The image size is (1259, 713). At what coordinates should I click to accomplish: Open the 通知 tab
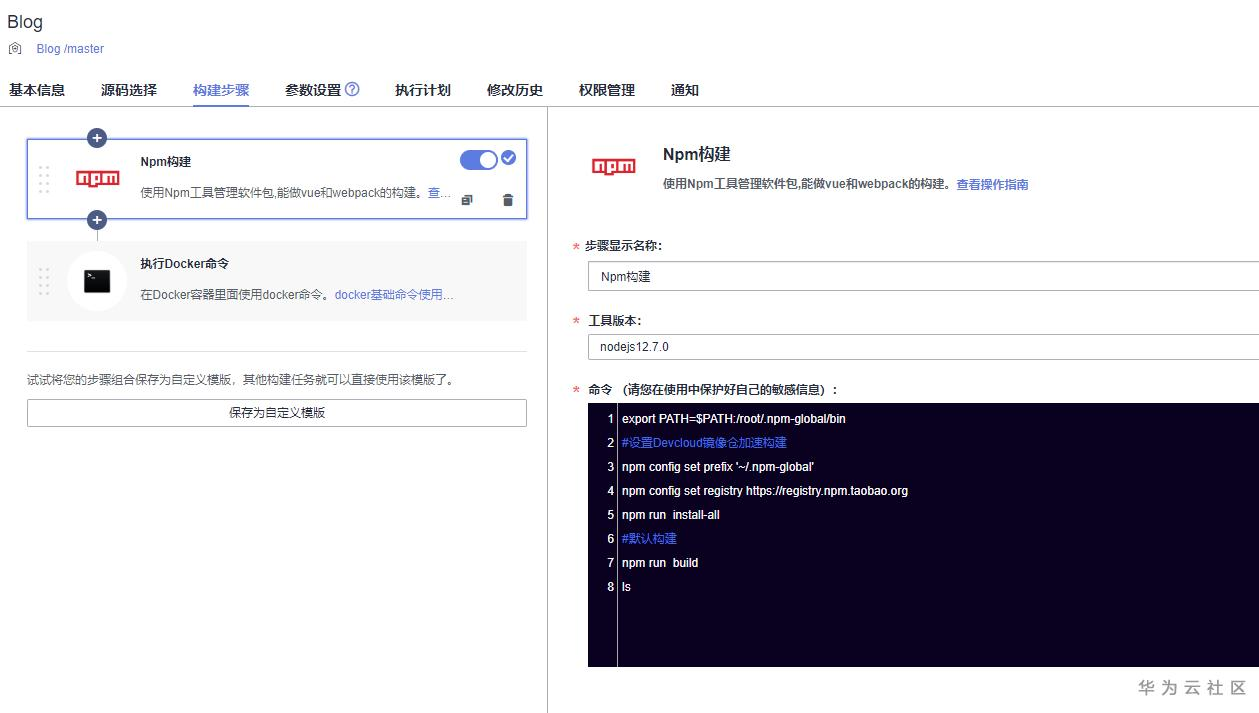684,90
